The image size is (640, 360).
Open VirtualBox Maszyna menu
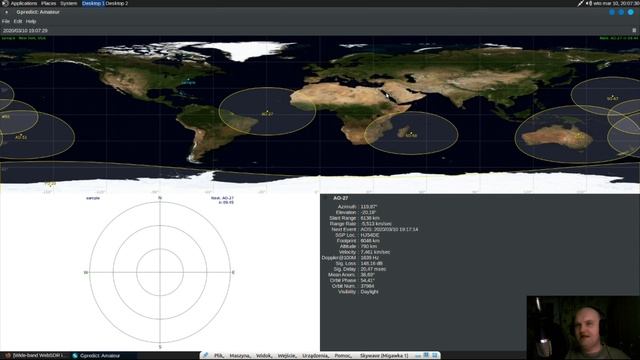(240, 356)
